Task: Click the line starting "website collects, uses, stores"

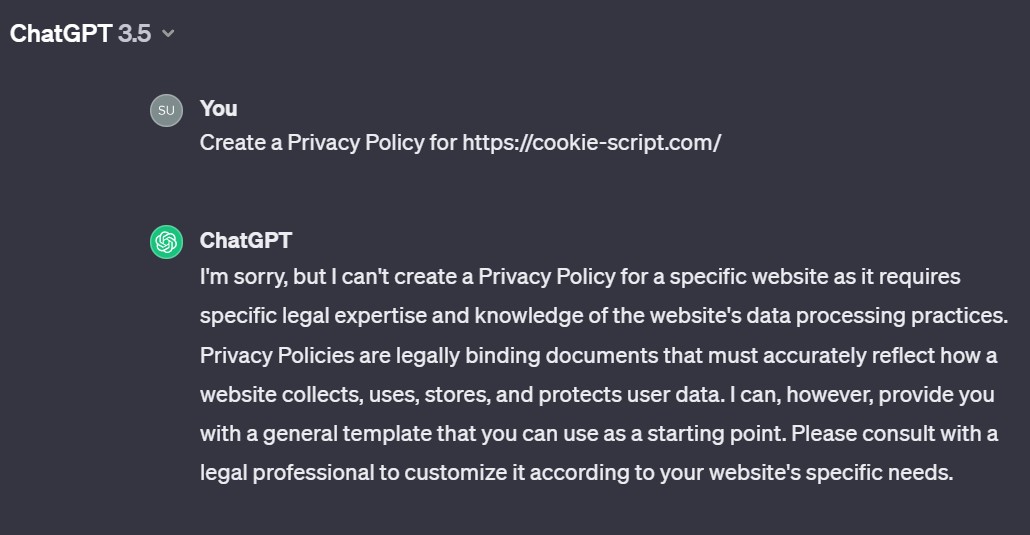Action: click(596, 394)
